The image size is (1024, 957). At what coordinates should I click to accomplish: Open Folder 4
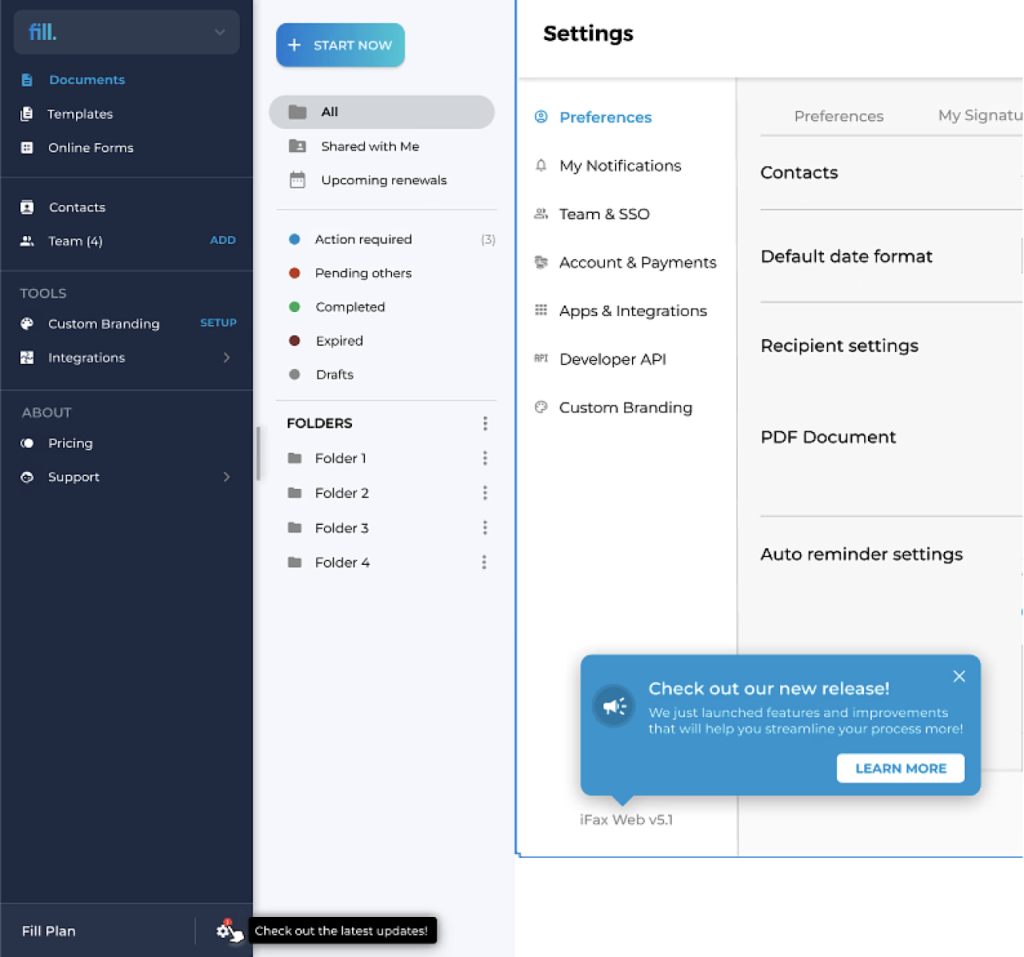coord(342,562)
